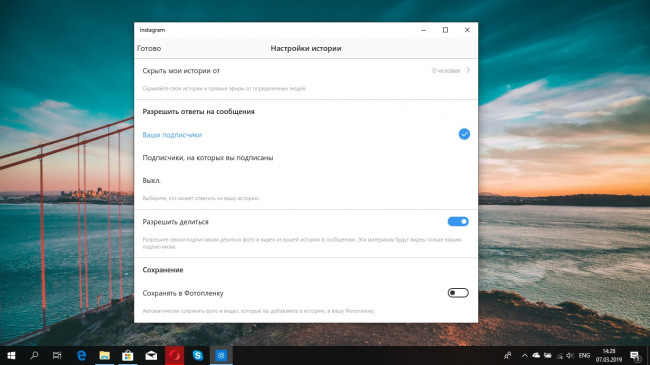650x365 pixels.
Task: Expand the '0 человек' chevron arrow
Action: [x=468, y=71]
